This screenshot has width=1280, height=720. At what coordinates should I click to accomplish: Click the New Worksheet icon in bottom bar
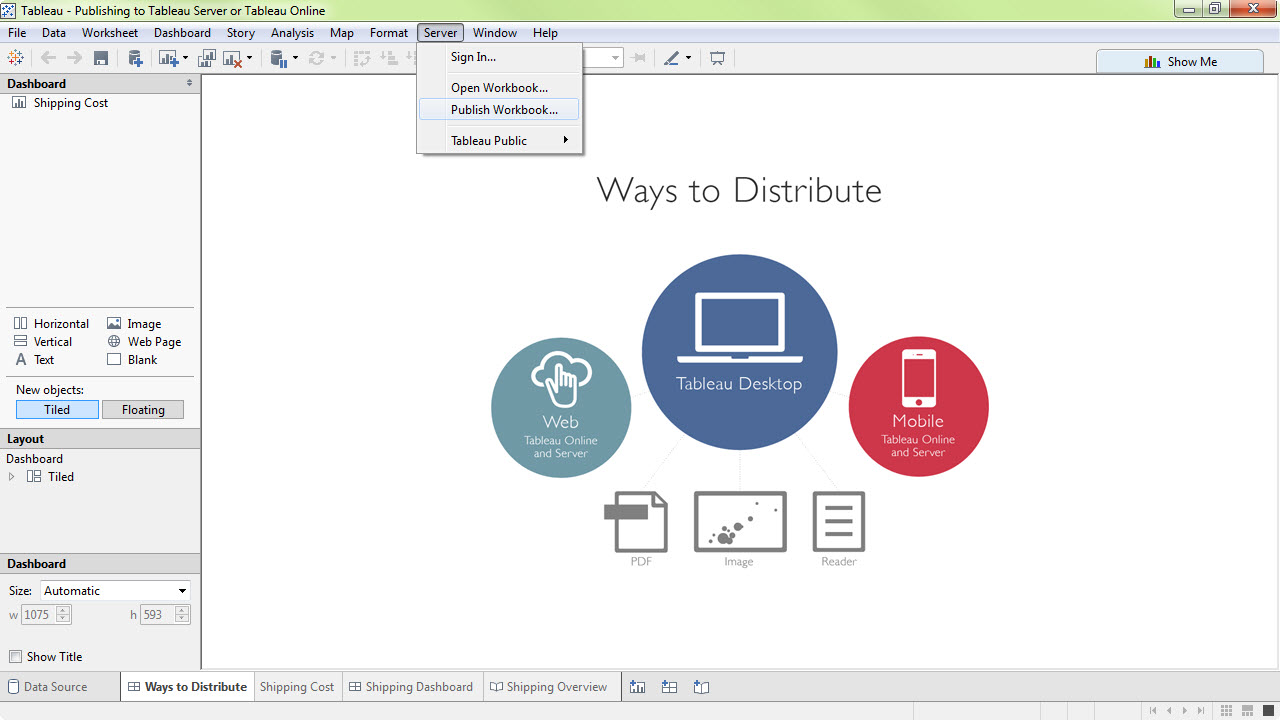[637, 687]
